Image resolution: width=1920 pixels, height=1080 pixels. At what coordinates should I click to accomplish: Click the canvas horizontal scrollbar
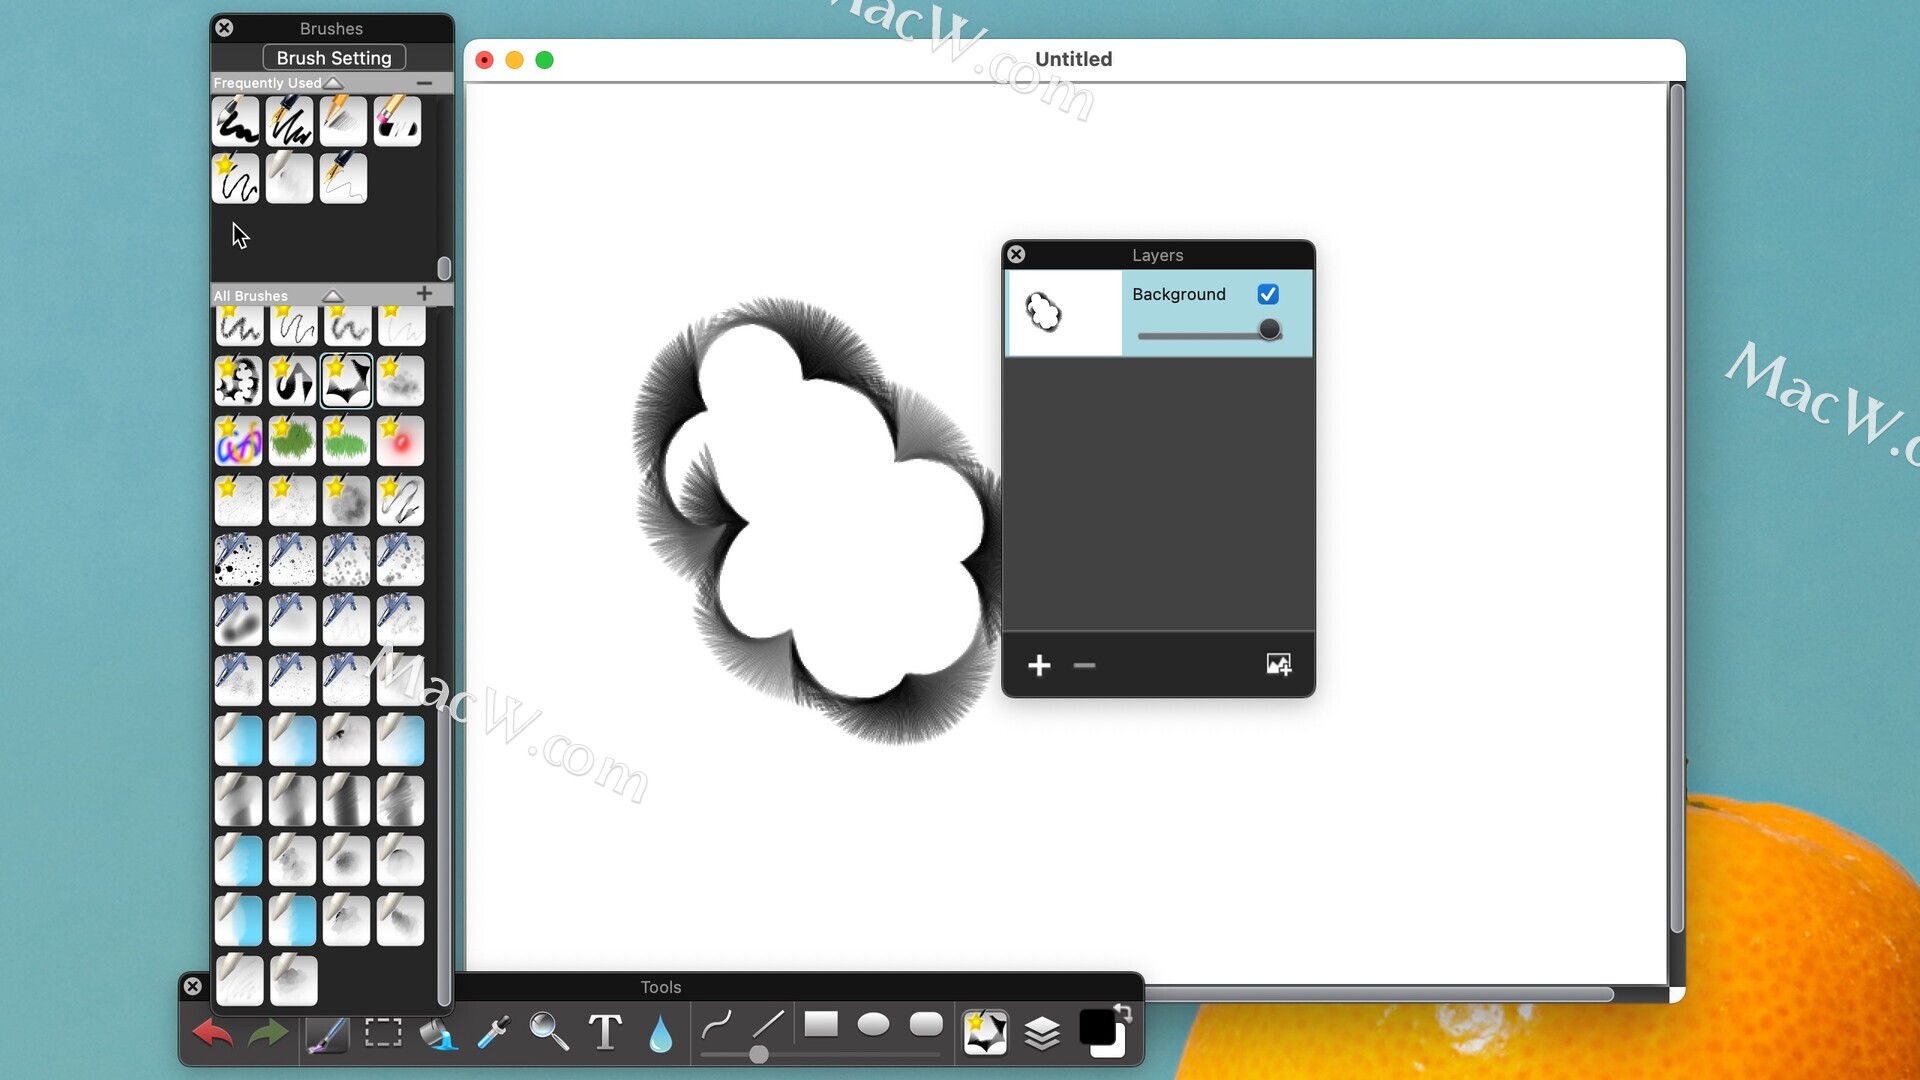1380,994
